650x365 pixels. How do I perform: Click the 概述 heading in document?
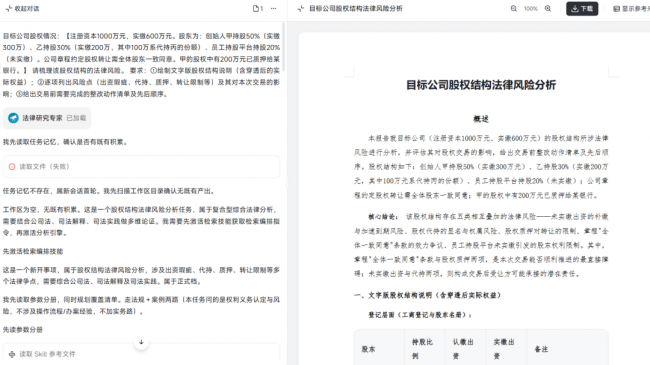(x=481, y=119)
